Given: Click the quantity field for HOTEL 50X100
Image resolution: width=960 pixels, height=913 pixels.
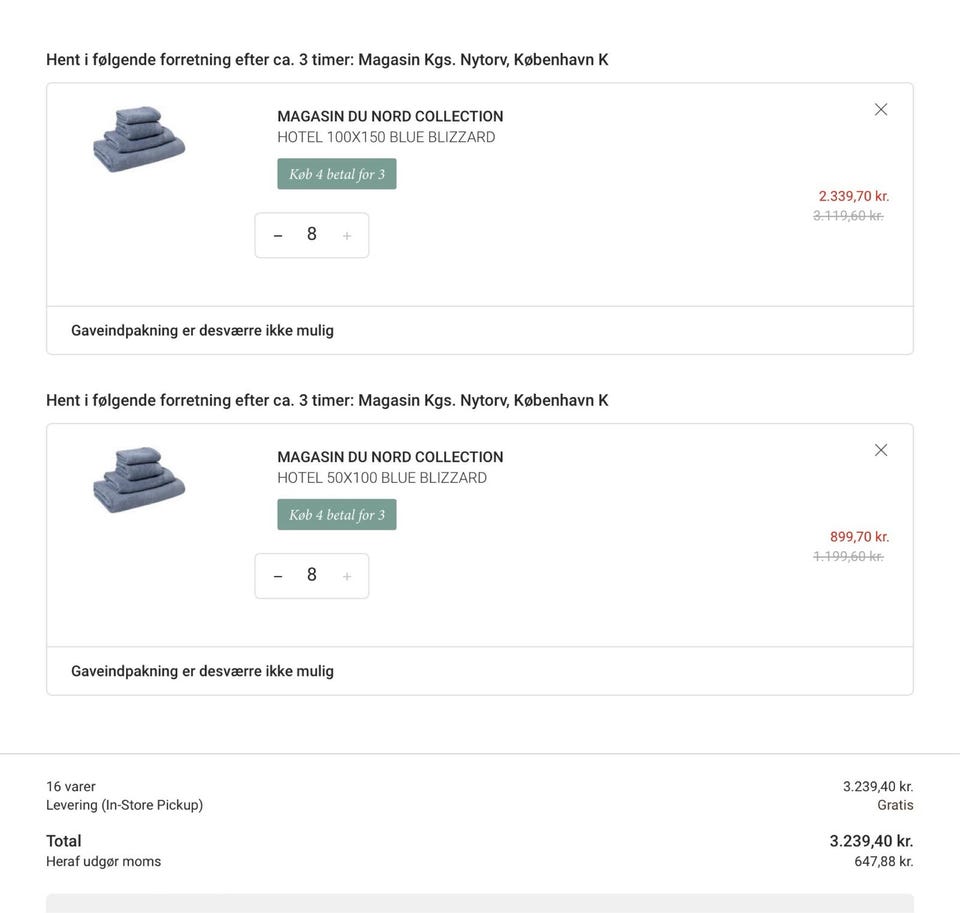Looking at the screenshot, I should [x=312, y=576].
